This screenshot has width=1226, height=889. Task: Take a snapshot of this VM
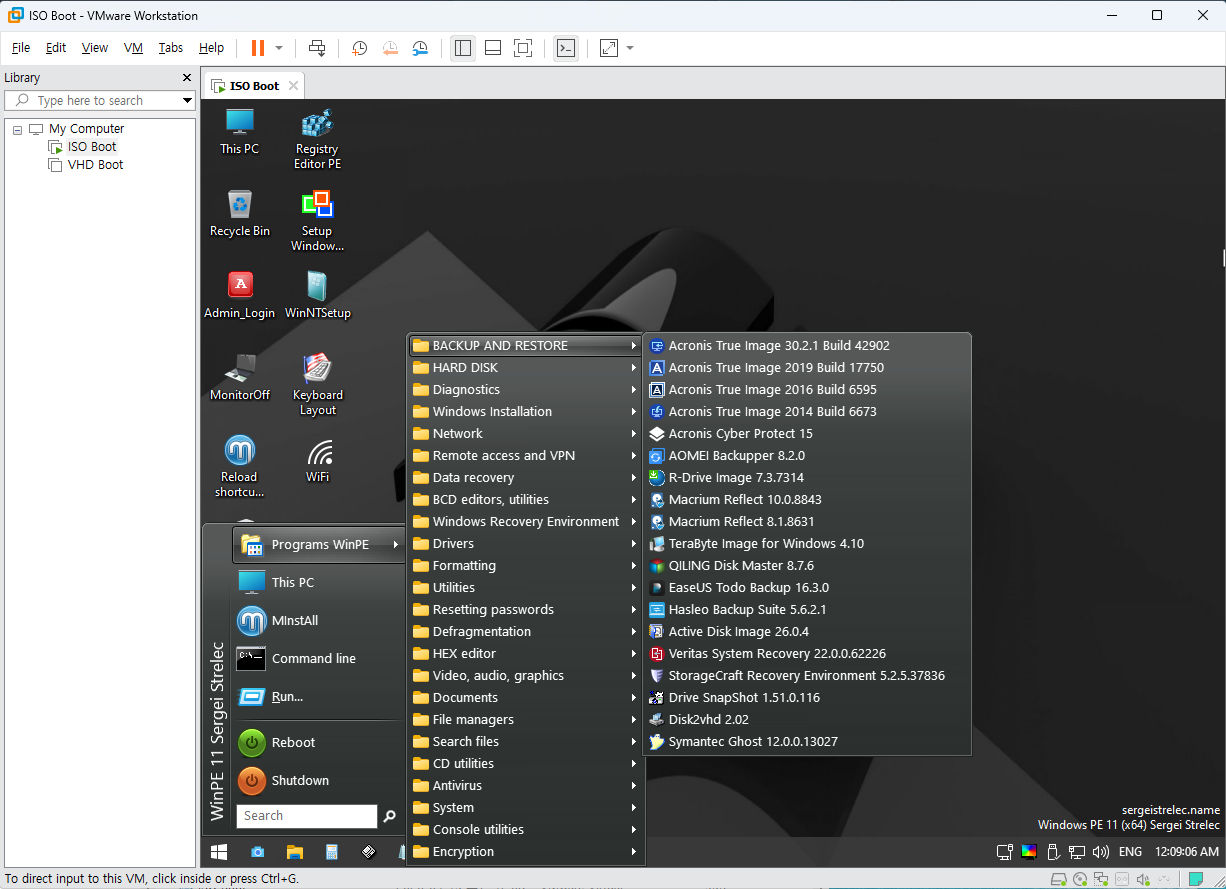pyautogui.click(x=359, y=48)
